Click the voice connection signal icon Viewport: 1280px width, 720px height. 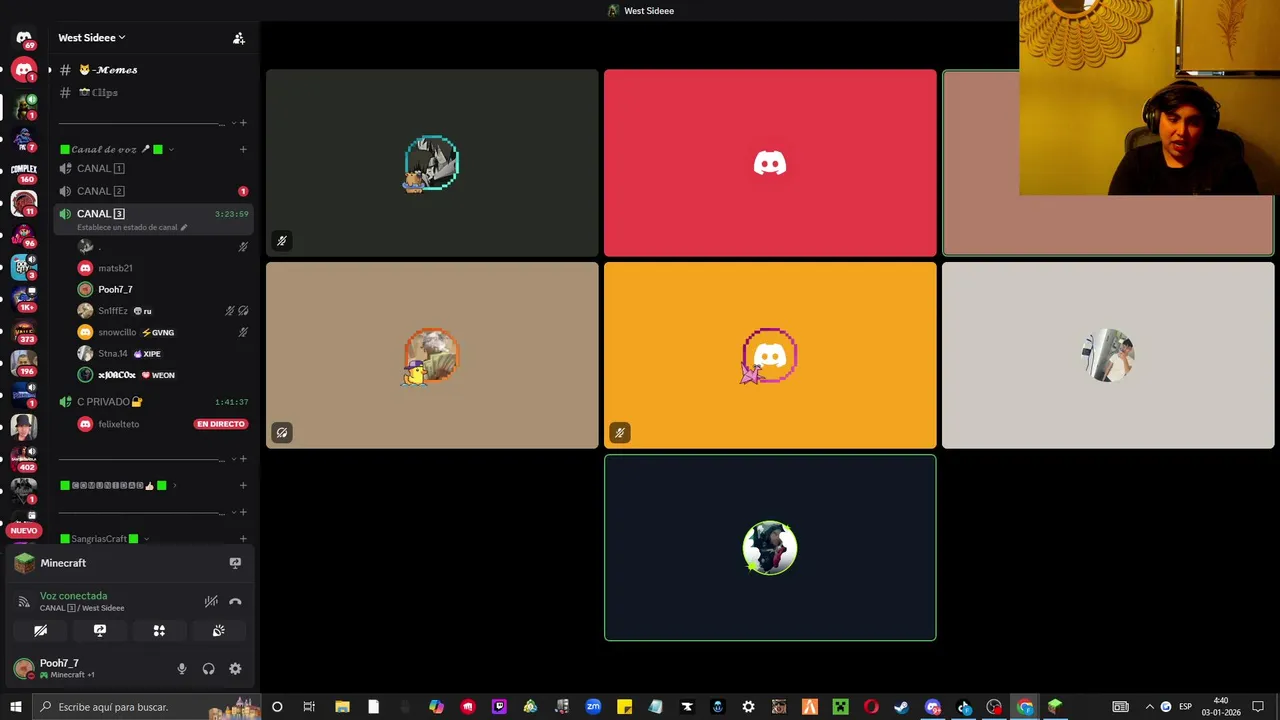24,602
